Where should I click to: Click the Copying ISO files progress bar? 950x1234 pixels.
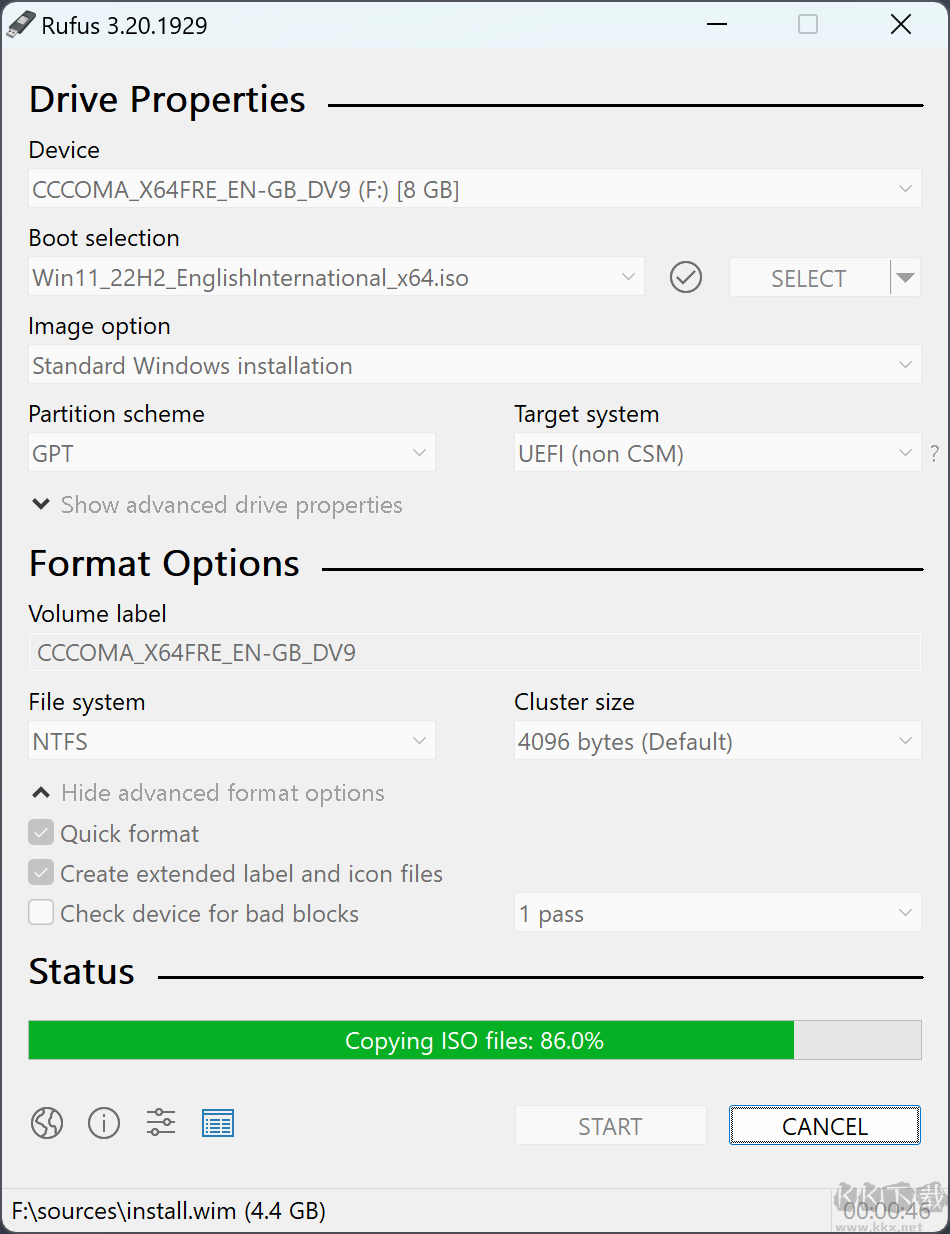tap(475, 1040)
